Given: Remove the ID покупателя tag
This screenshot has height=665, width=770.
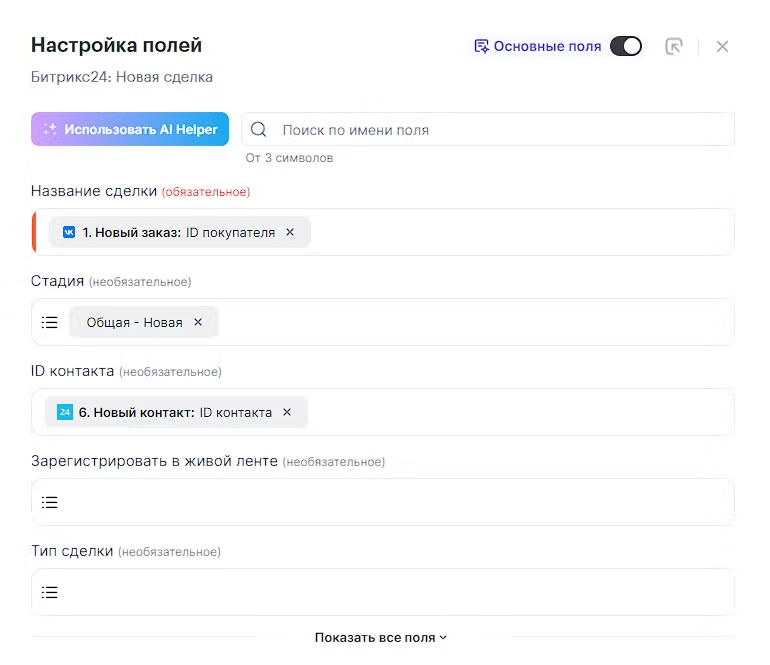Looking at the screenshot, I should (290, 232).
